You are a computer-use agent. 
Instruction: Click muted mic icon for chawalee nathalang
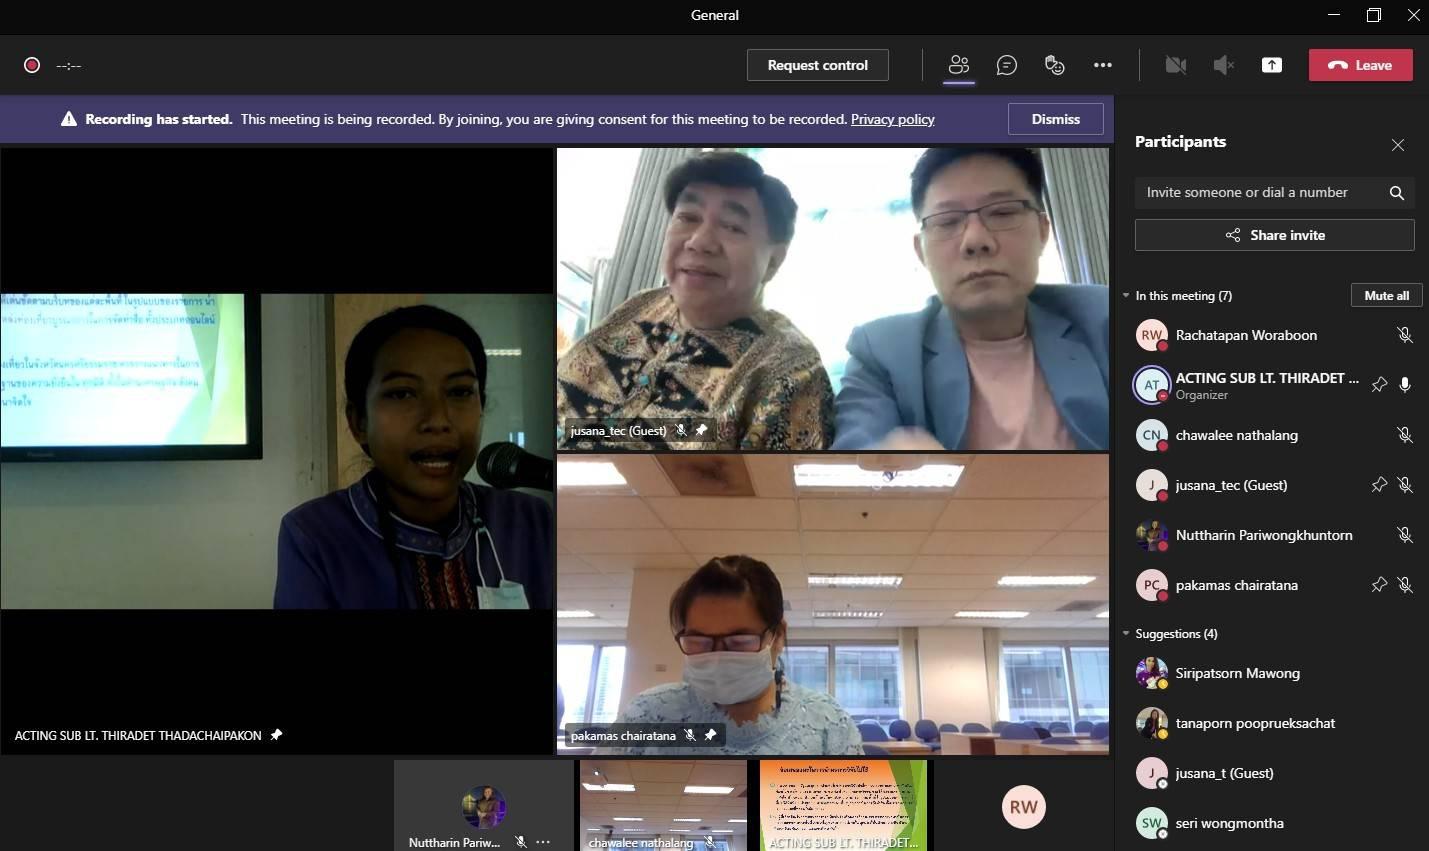tap(1405, 435)
